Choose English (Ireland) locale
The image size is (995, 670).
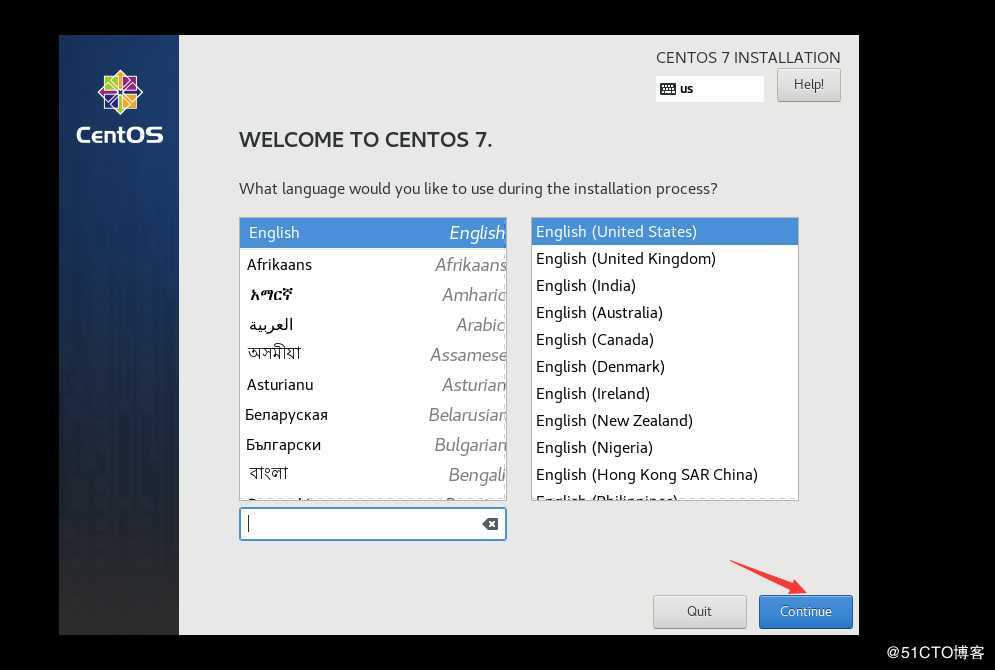(x=664, y=393)
